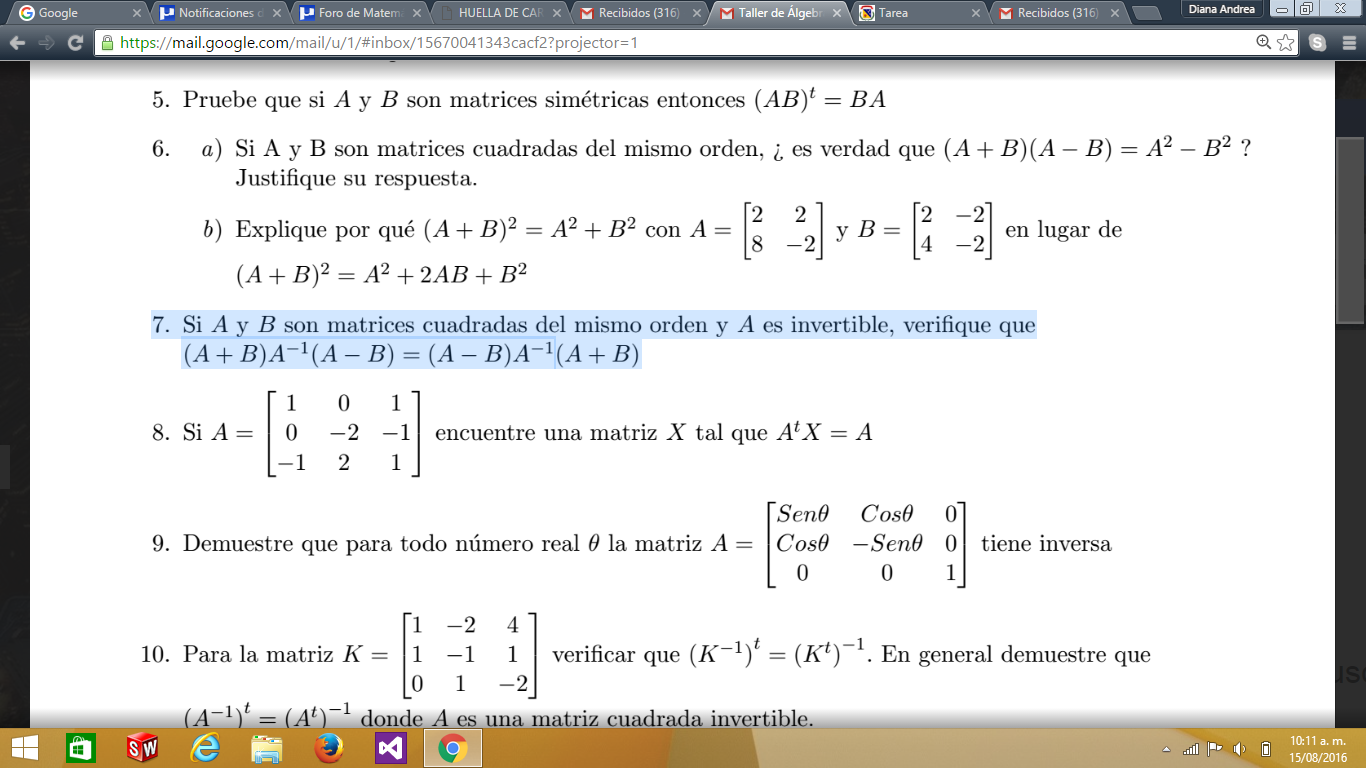Open File Explorer from the taskbar

(267, 748)
